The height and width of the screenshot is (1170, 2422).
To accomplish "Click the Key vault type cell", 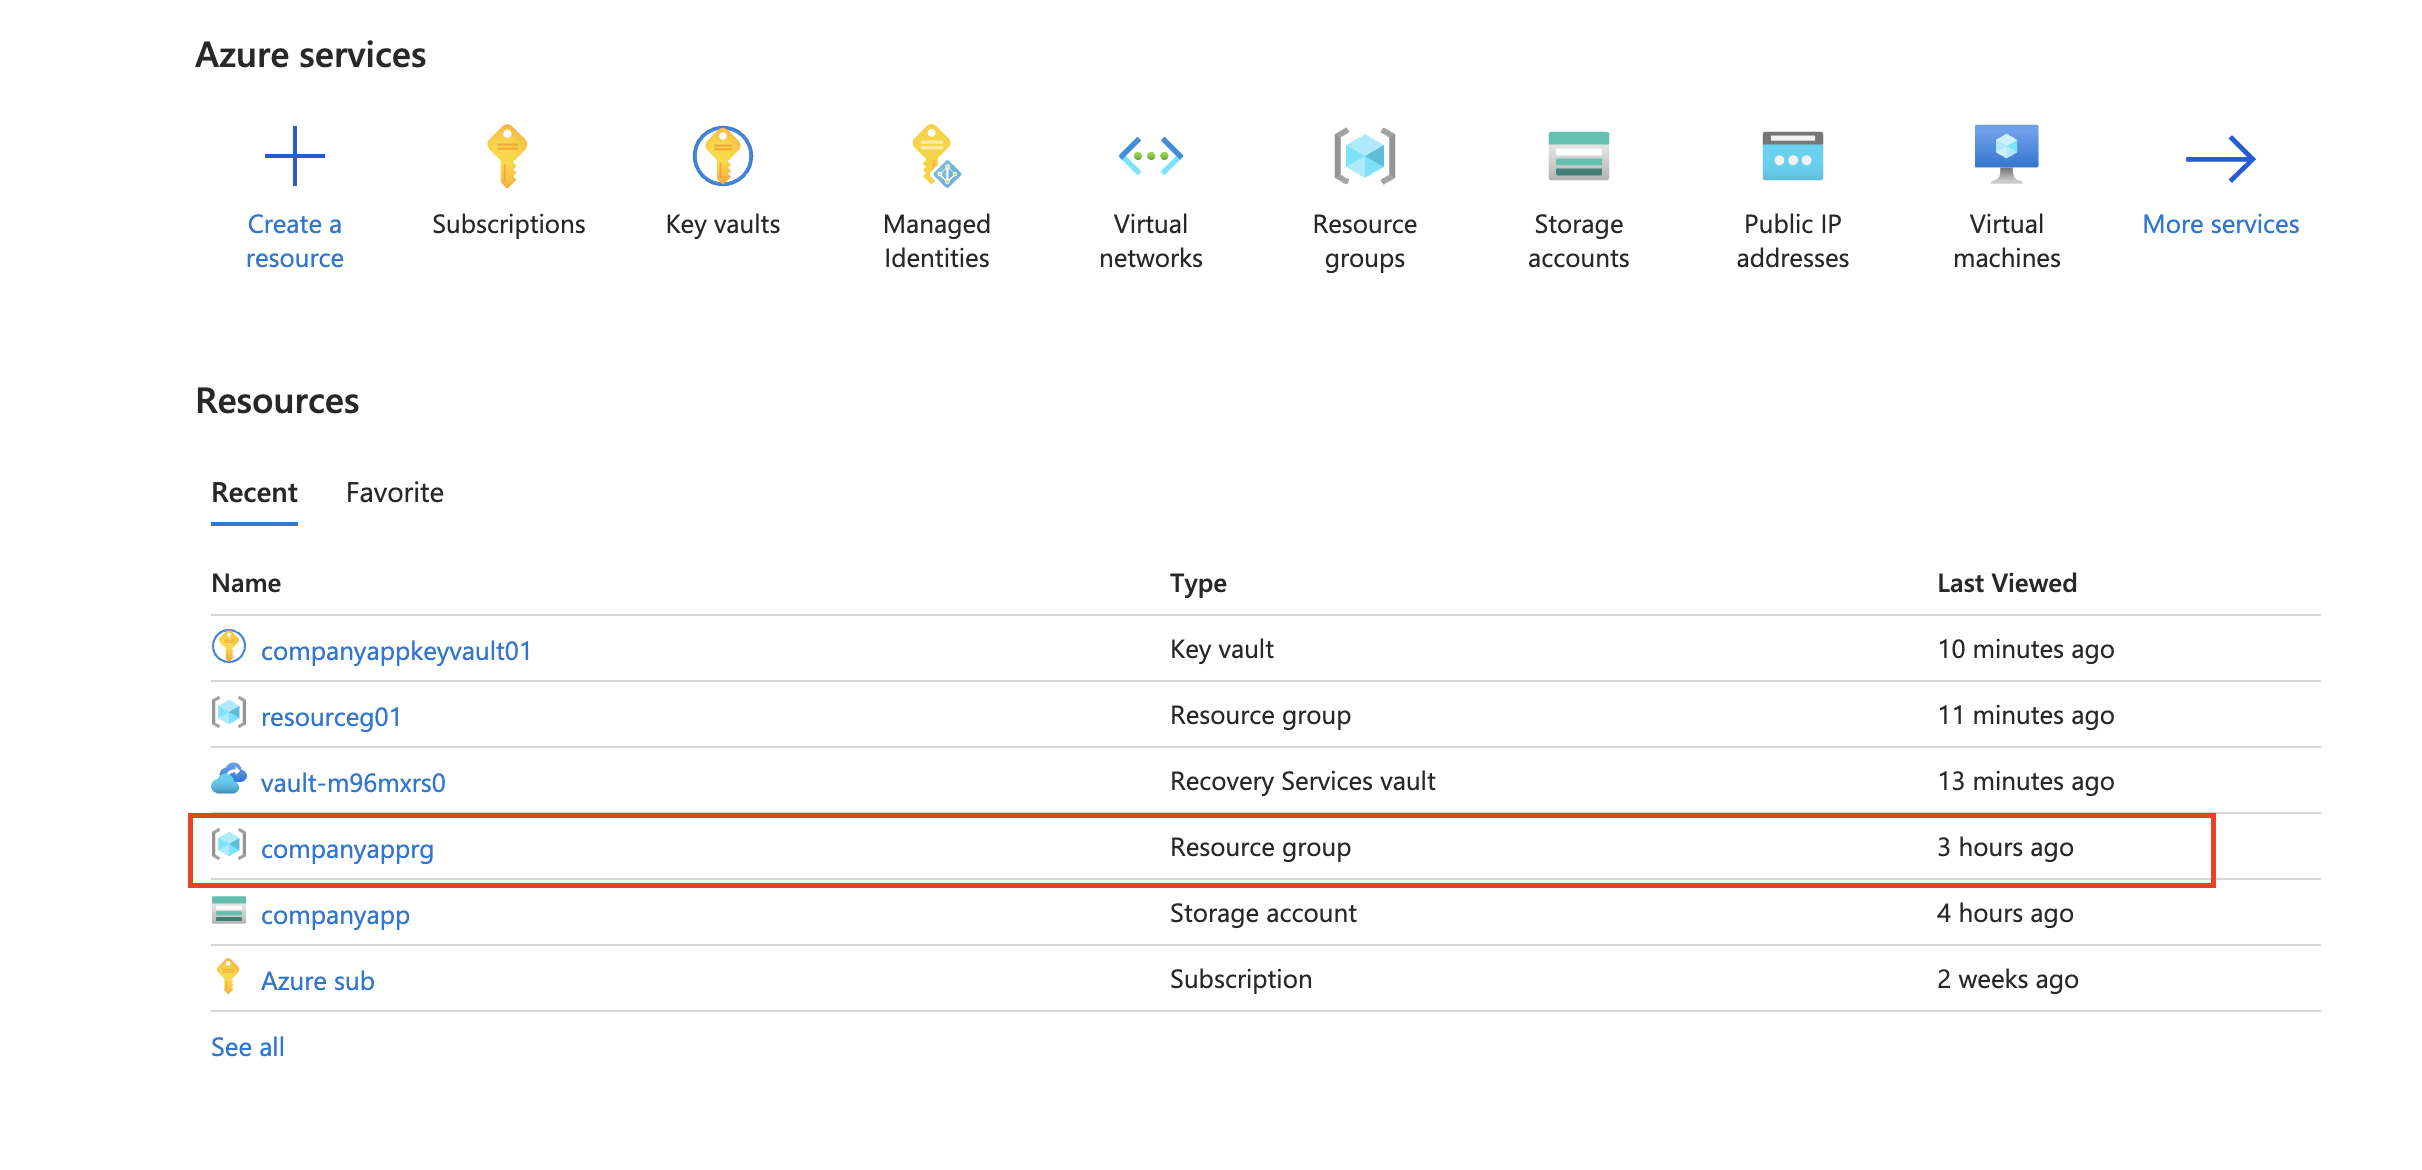I will [1222, 649].
